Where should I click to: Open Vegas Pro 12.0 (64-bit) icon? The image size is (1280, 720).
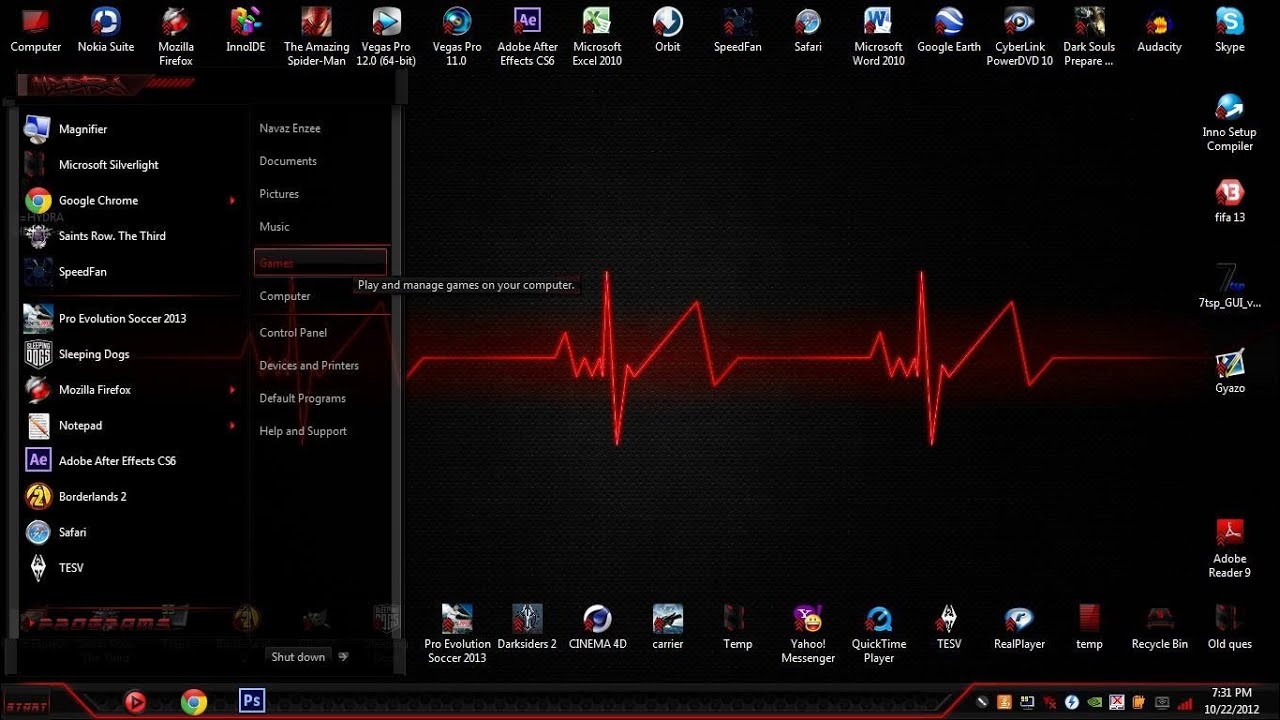[x=386, y=36]
